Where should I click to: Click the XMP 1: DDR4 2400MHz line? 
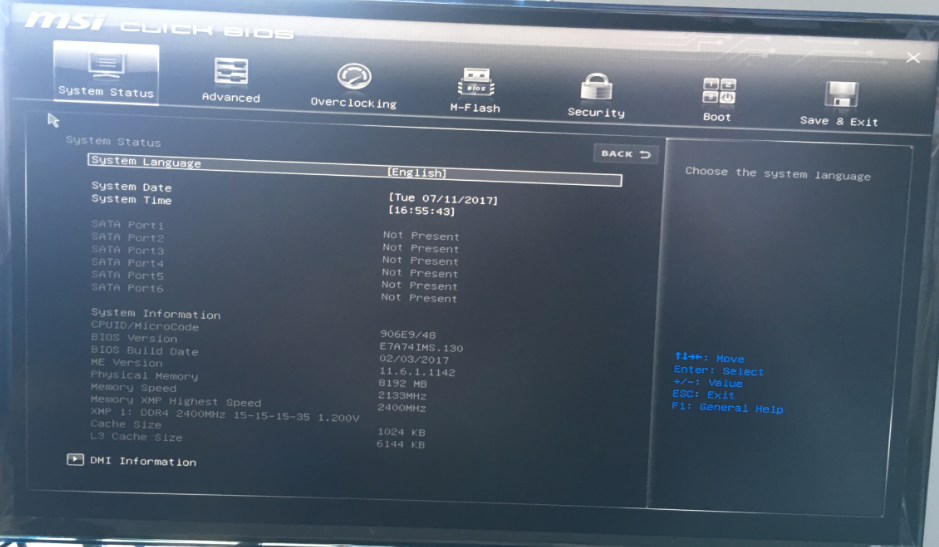click(x=225, y=415)
